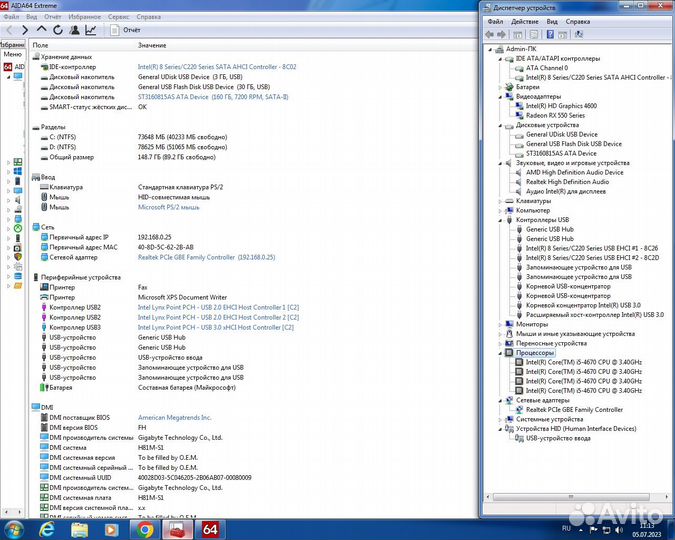The height and width of the screenshot is (540, 675).
Task: Open Справка menu in AIDA64
Action: tap(149, 17)
